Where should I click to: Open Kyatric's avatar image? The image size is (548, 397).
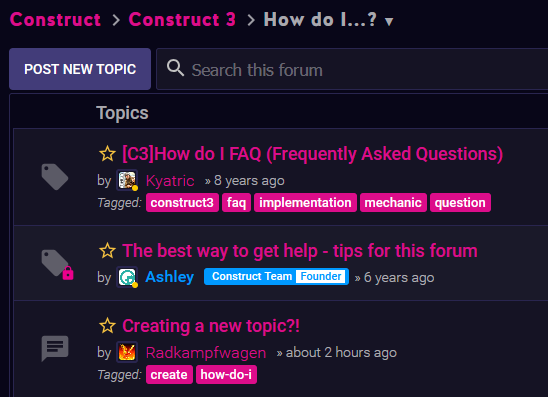click(127, 180)
